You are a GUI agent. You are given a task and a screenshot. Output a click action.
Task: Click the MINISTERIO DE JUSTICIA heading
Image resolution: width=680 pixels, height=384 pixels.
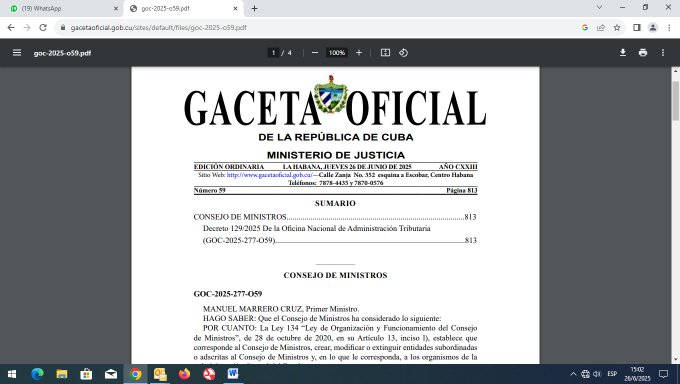[x=336, y=155]
